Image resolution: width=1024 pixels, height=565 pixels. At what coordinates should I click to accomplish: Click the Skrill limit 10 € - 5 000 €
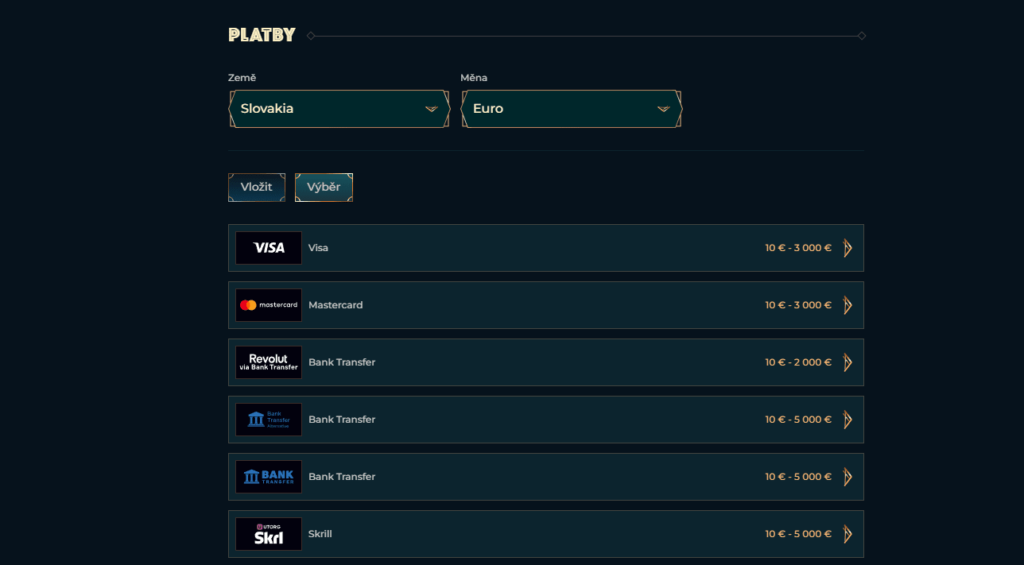tap(798, 534)
